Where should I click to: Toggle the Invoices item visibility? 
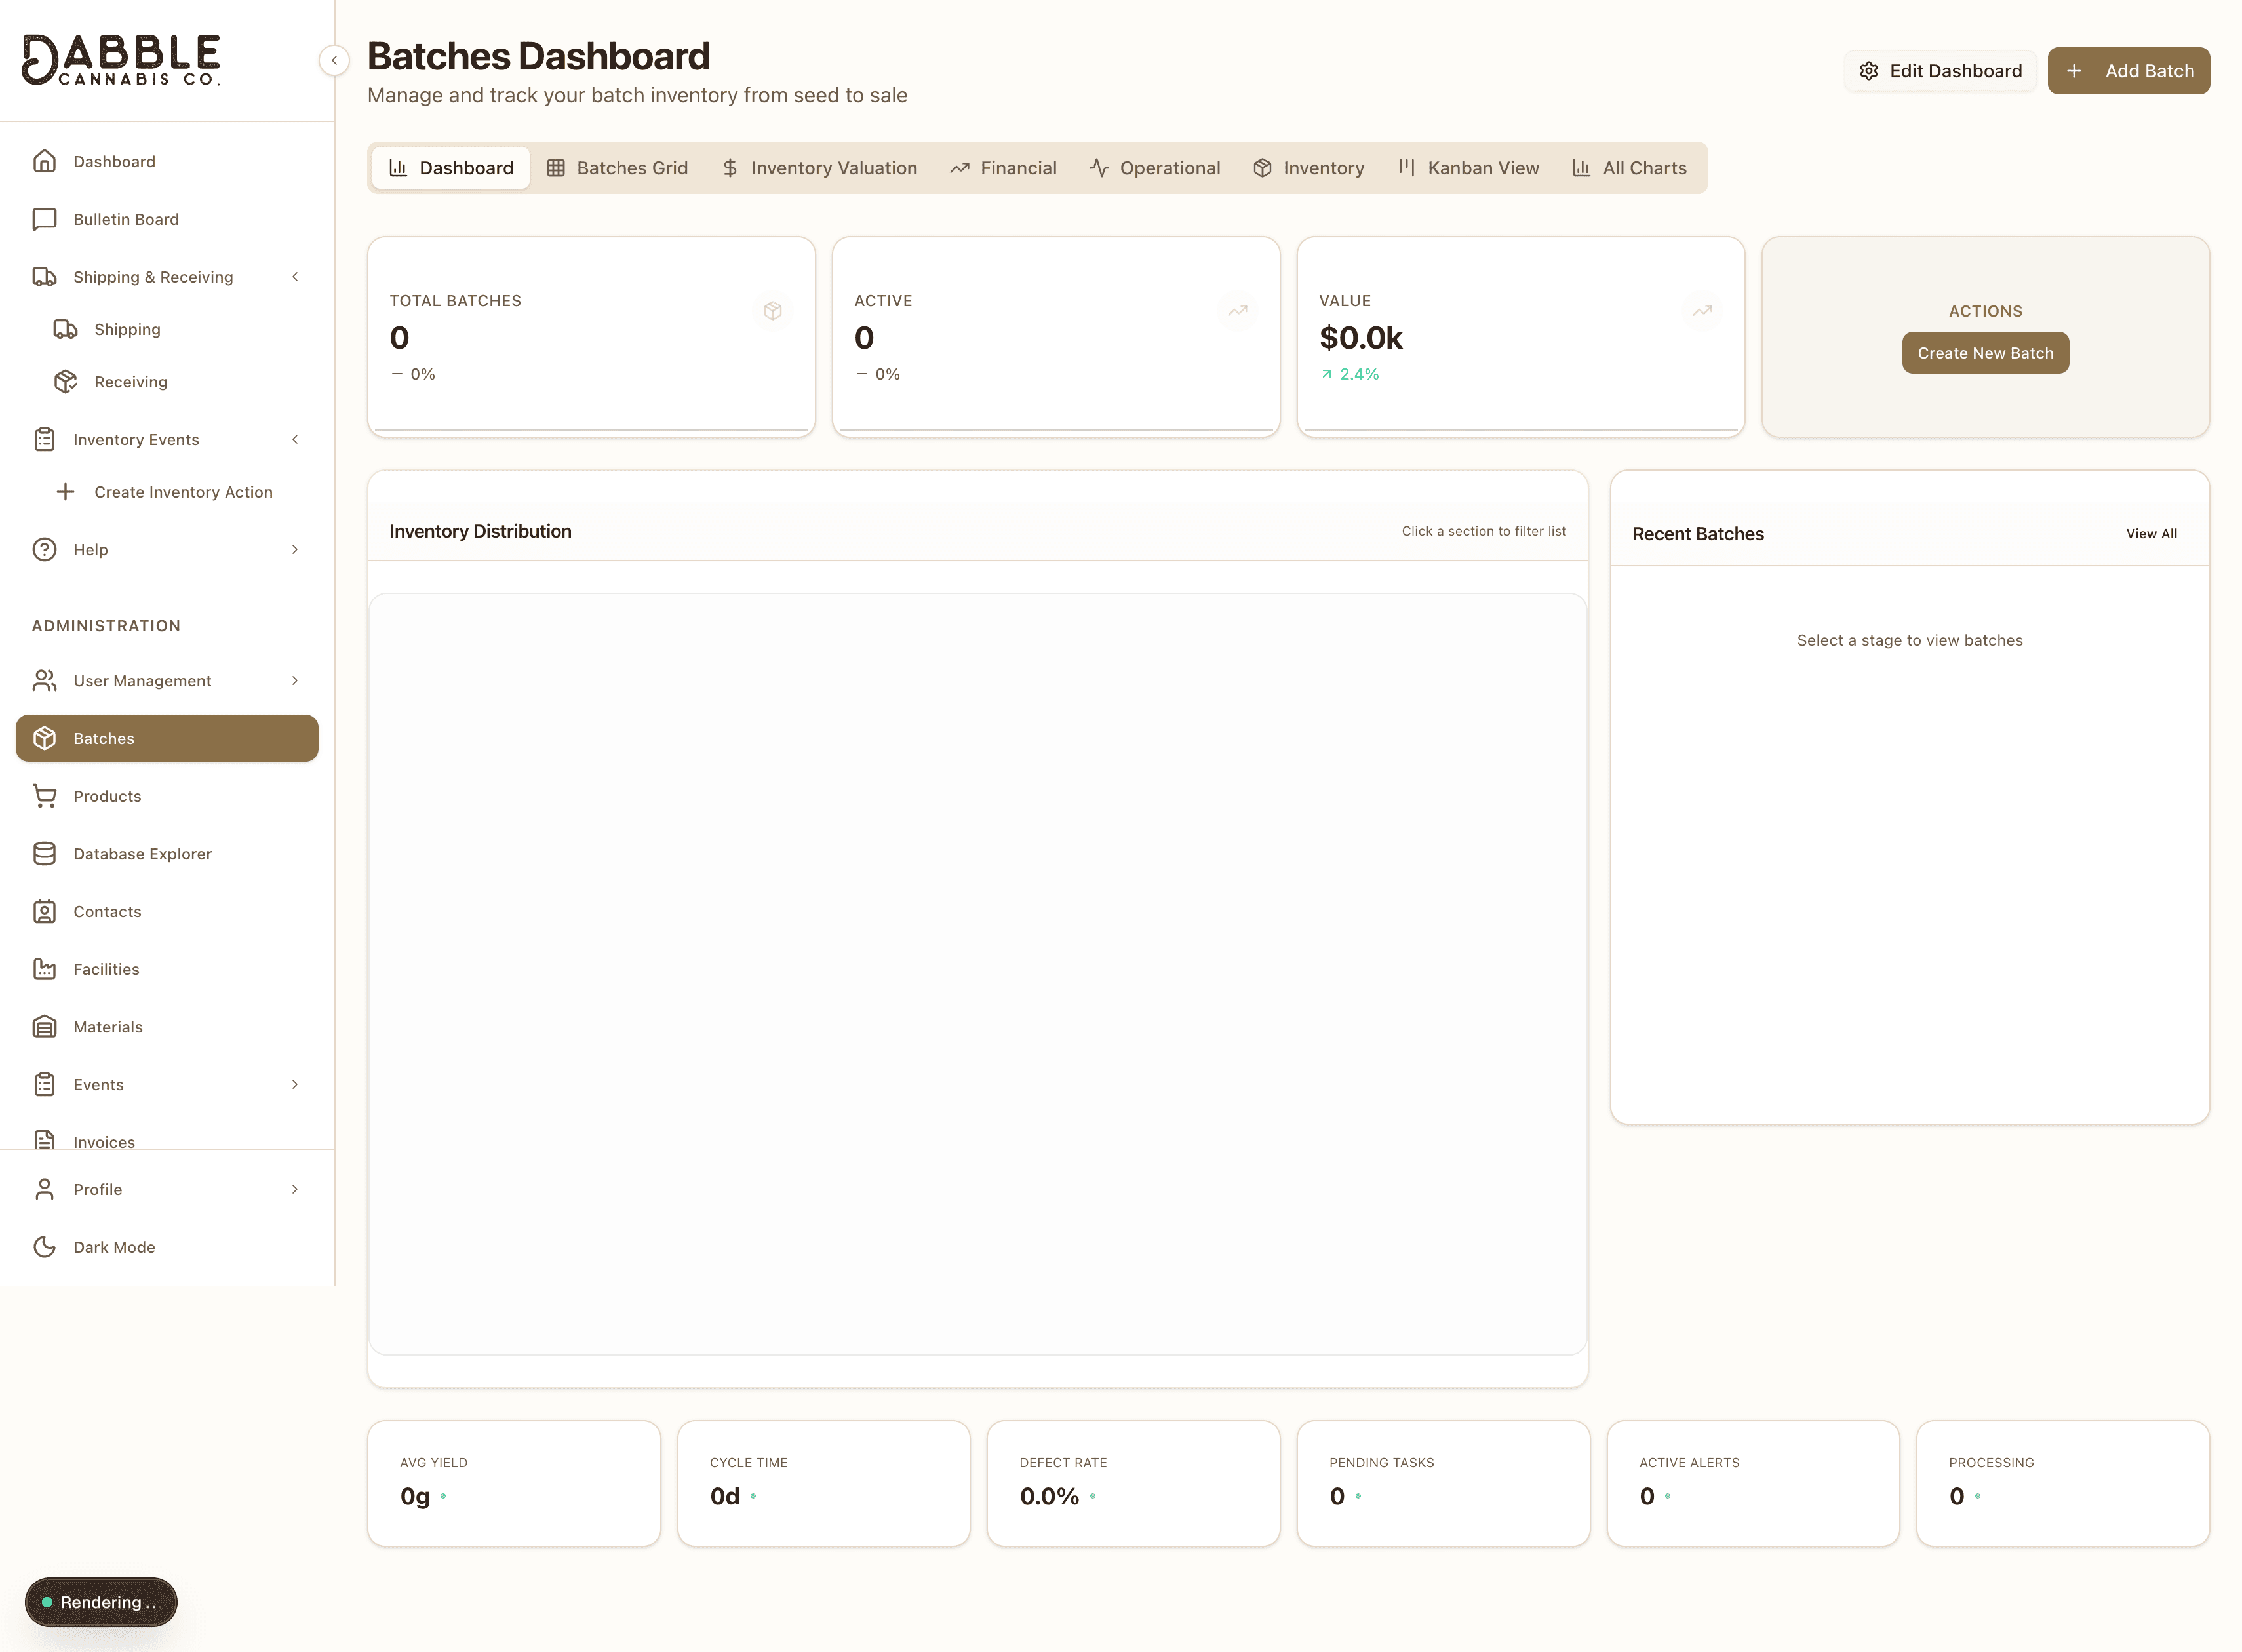[x=103, y=1141]
